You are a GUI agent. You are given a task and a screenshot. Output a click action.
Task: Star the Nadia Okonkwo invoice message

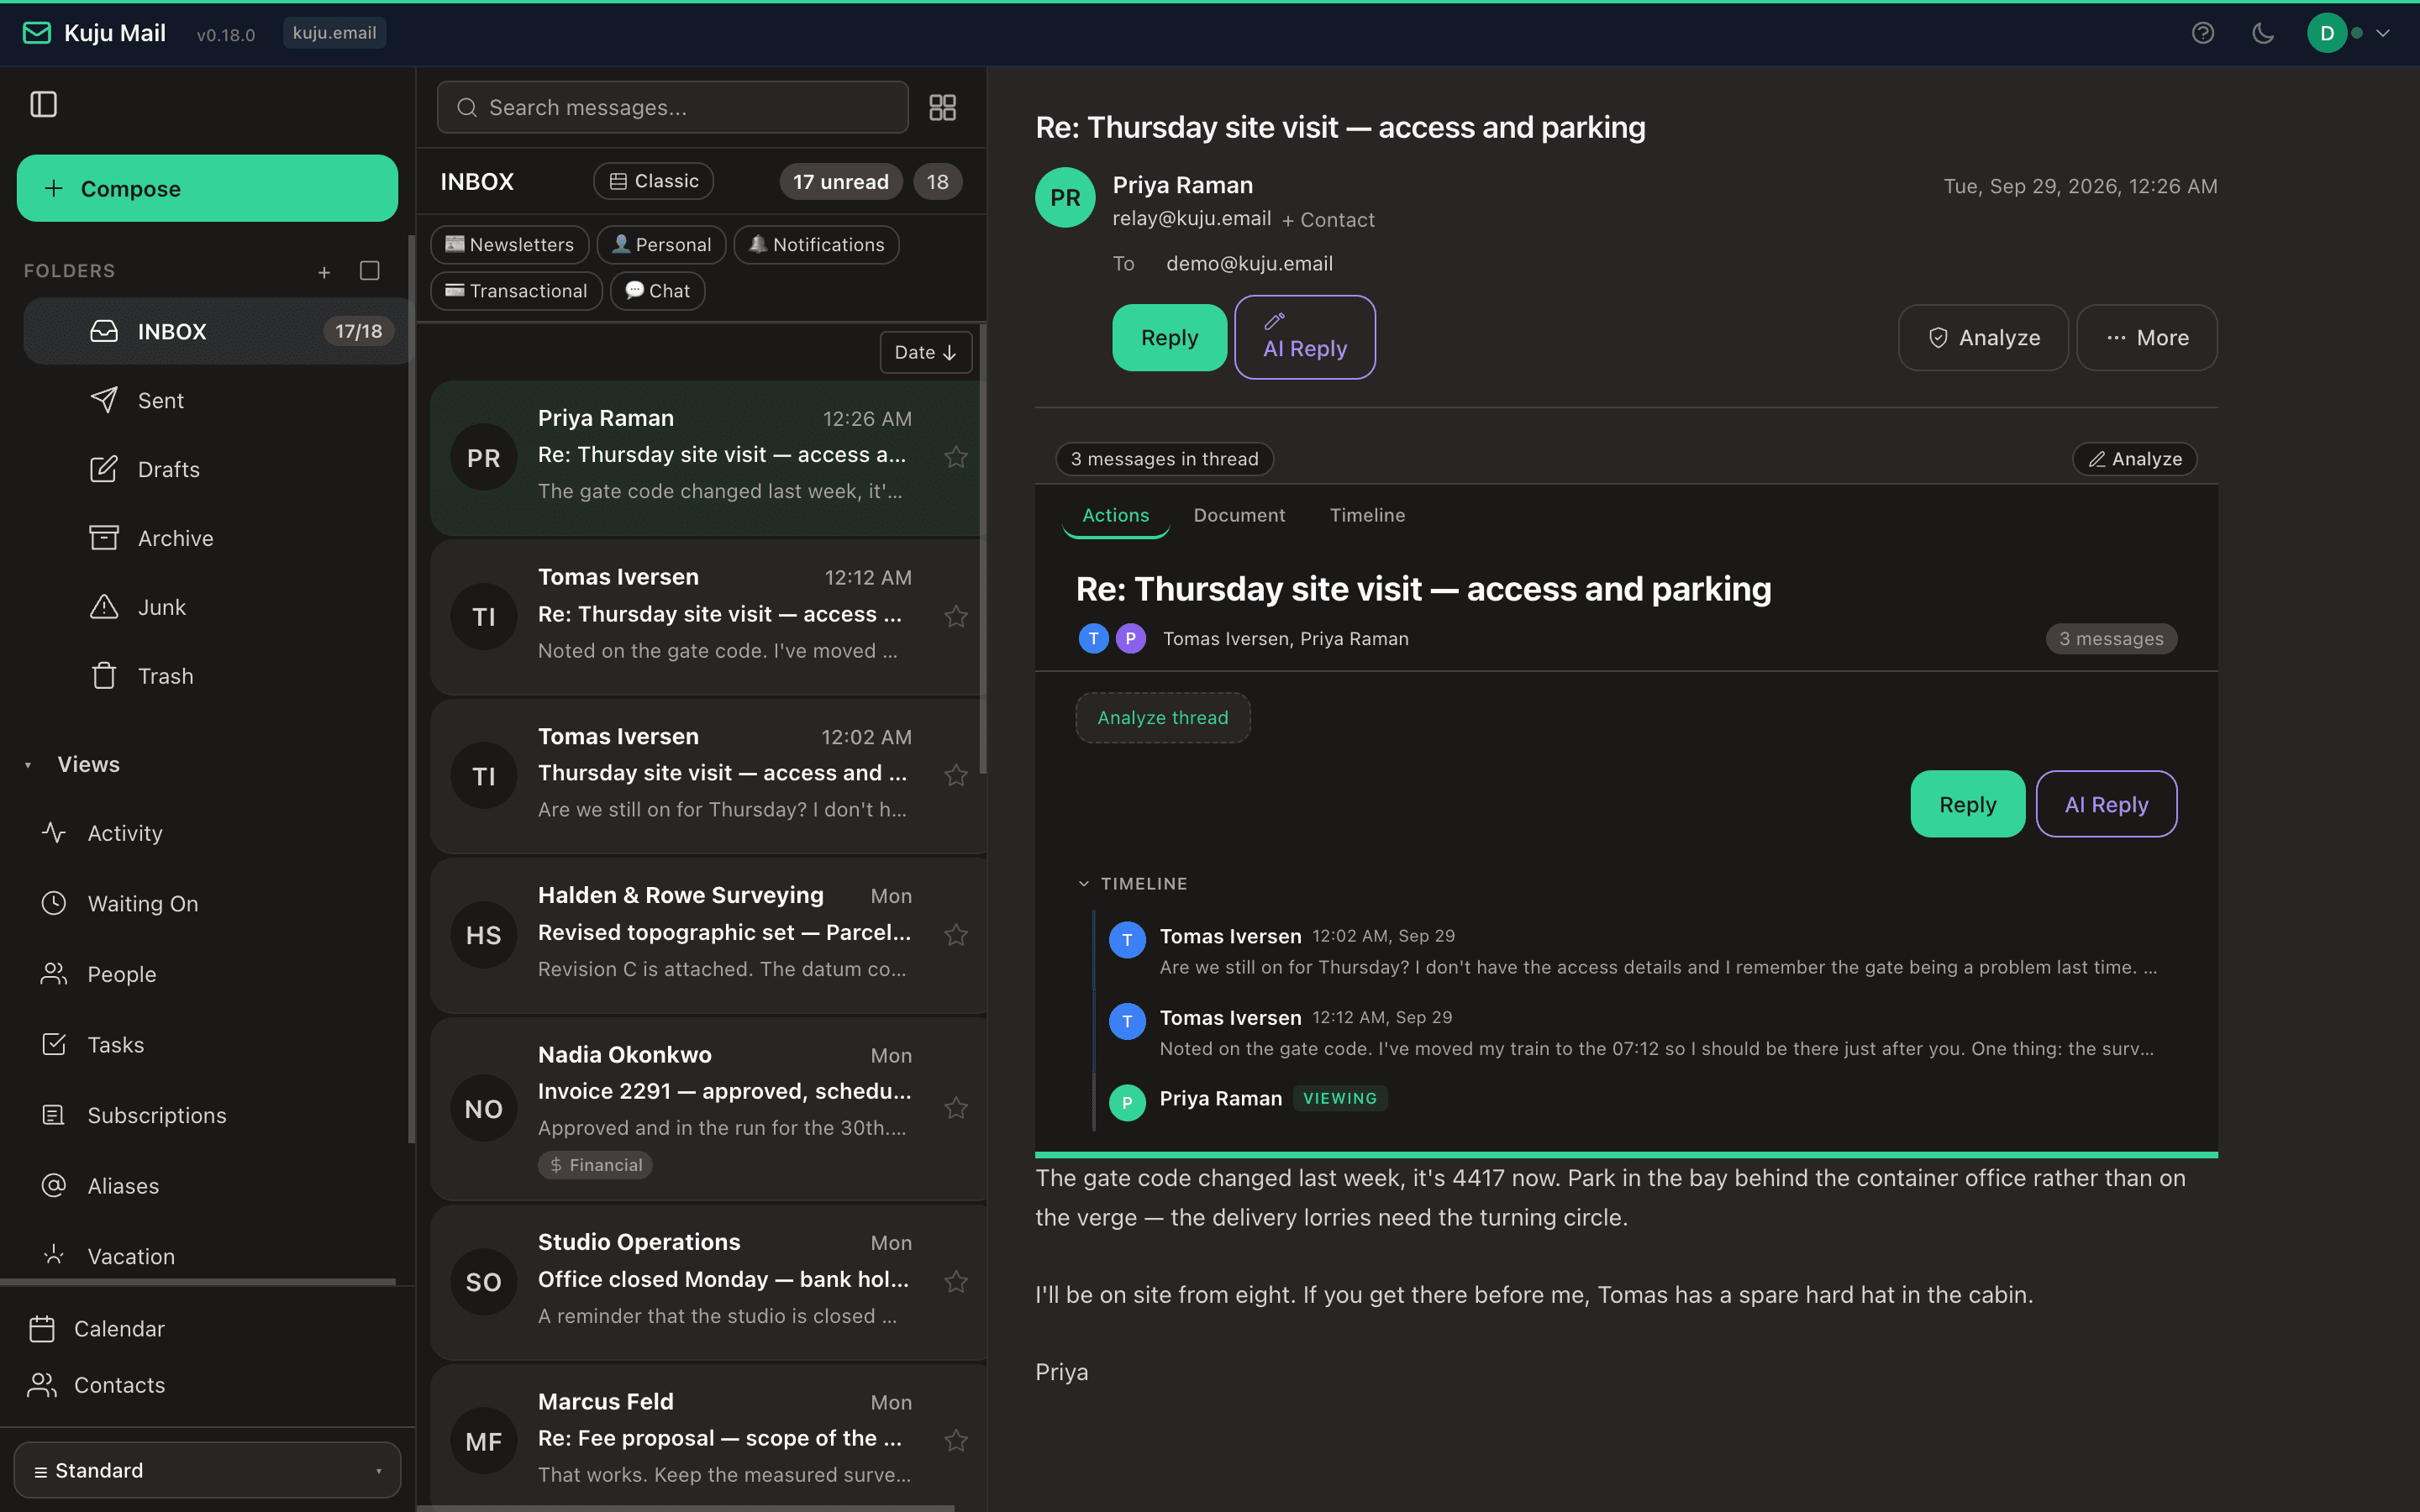point(956,1108)
